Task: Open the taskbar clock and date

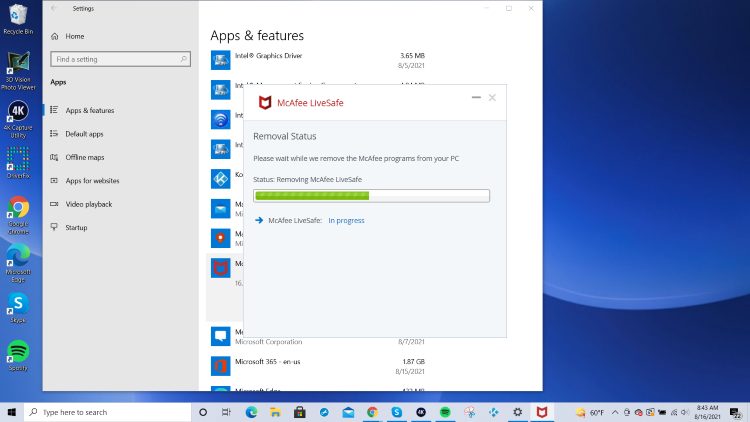Action: tap(707, 412)
